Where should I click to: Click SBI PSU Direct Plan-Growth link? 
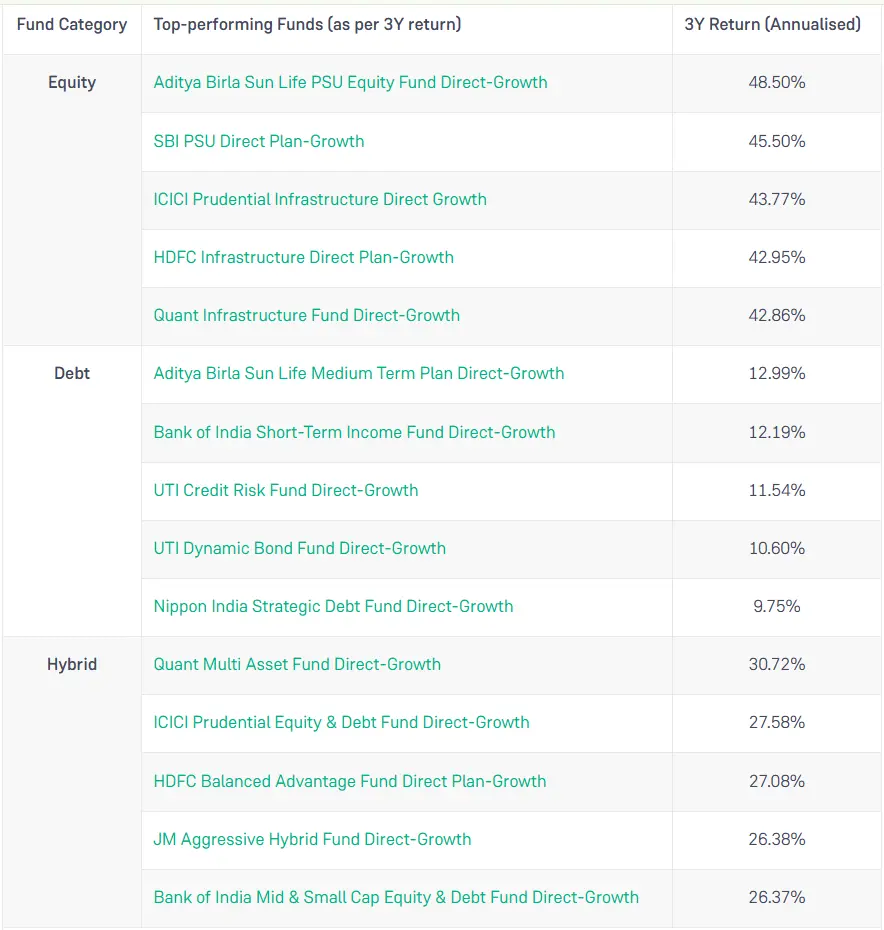(259, 141)
